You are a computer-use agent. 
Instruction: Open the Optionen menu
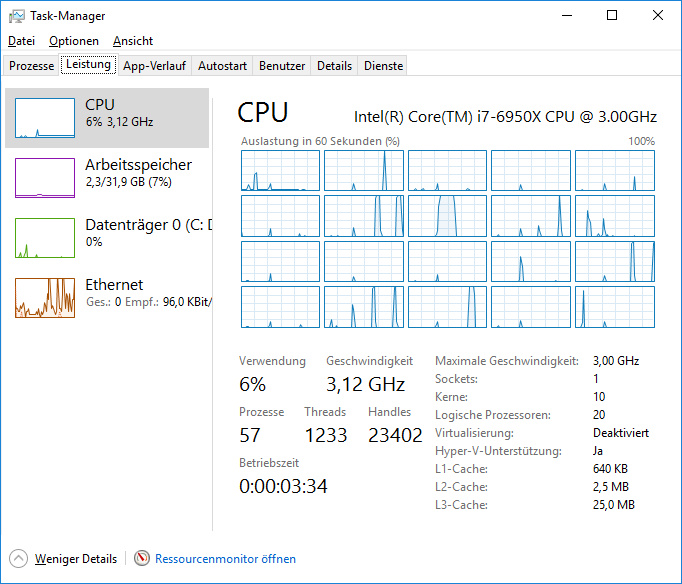pyautogui.click(x=74, y=41)
